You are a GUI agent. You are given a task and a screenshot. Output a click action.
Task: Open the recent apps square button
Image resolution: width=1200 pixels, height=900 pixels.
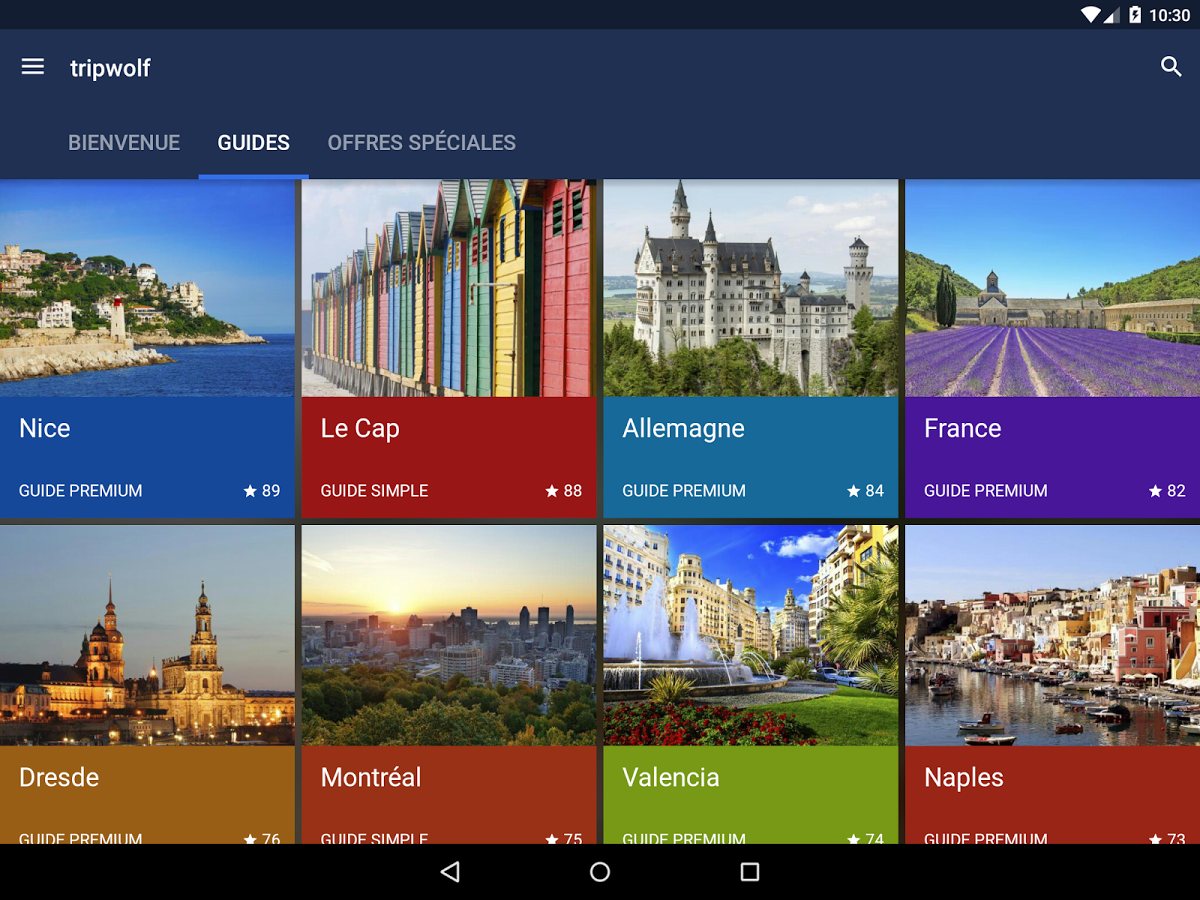click(x=750, y=872)
